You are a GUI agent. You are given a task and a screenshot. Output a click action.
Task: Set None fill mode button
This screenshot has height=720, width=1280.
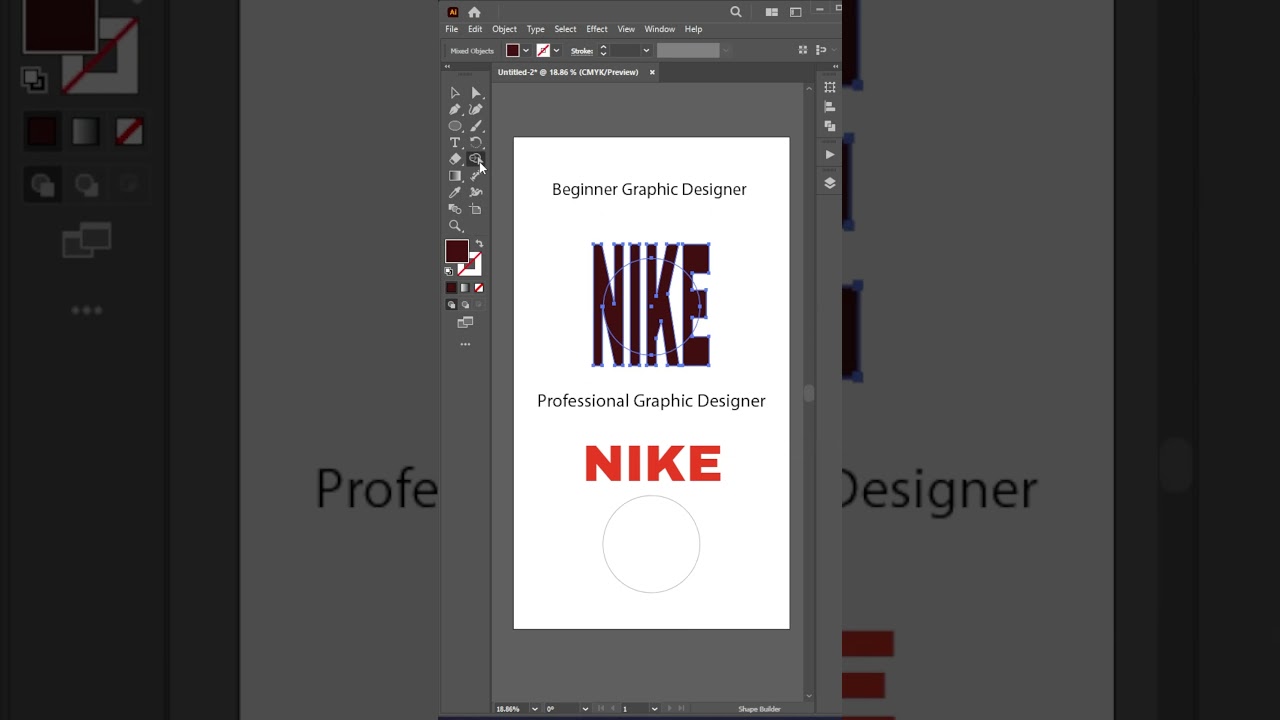[479, 288]
